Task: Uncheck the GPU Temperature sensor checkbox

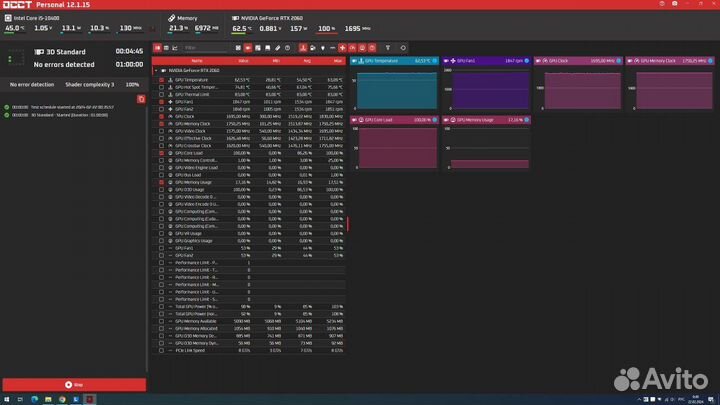Action: (161, 80)
